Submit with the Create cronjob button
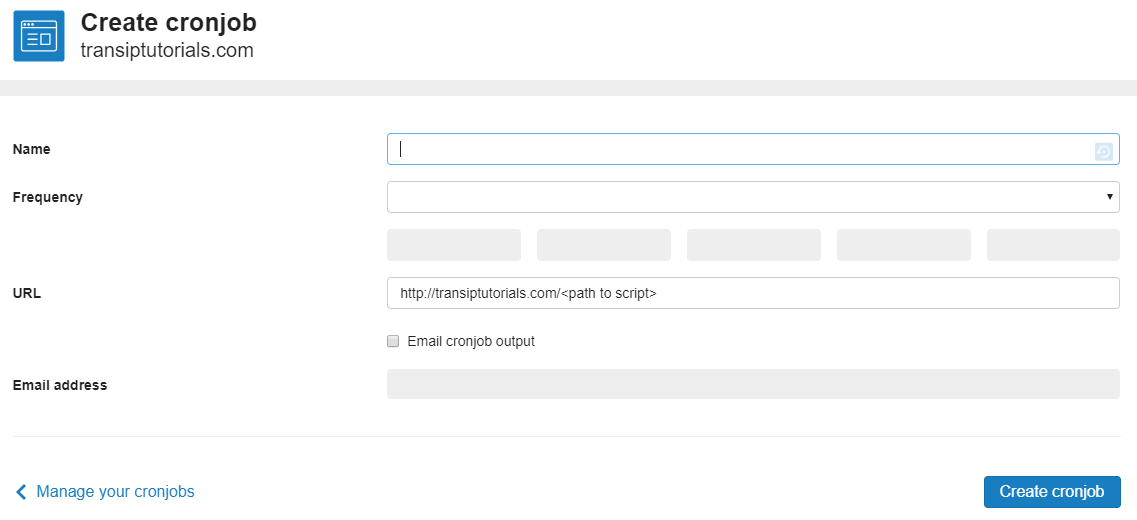 point(1052,492)
